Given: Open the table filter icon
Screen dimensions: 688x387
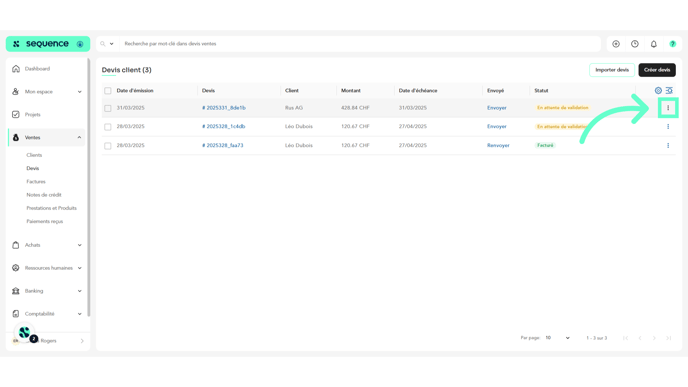Looking at the screenshot, I should (669, 90).
